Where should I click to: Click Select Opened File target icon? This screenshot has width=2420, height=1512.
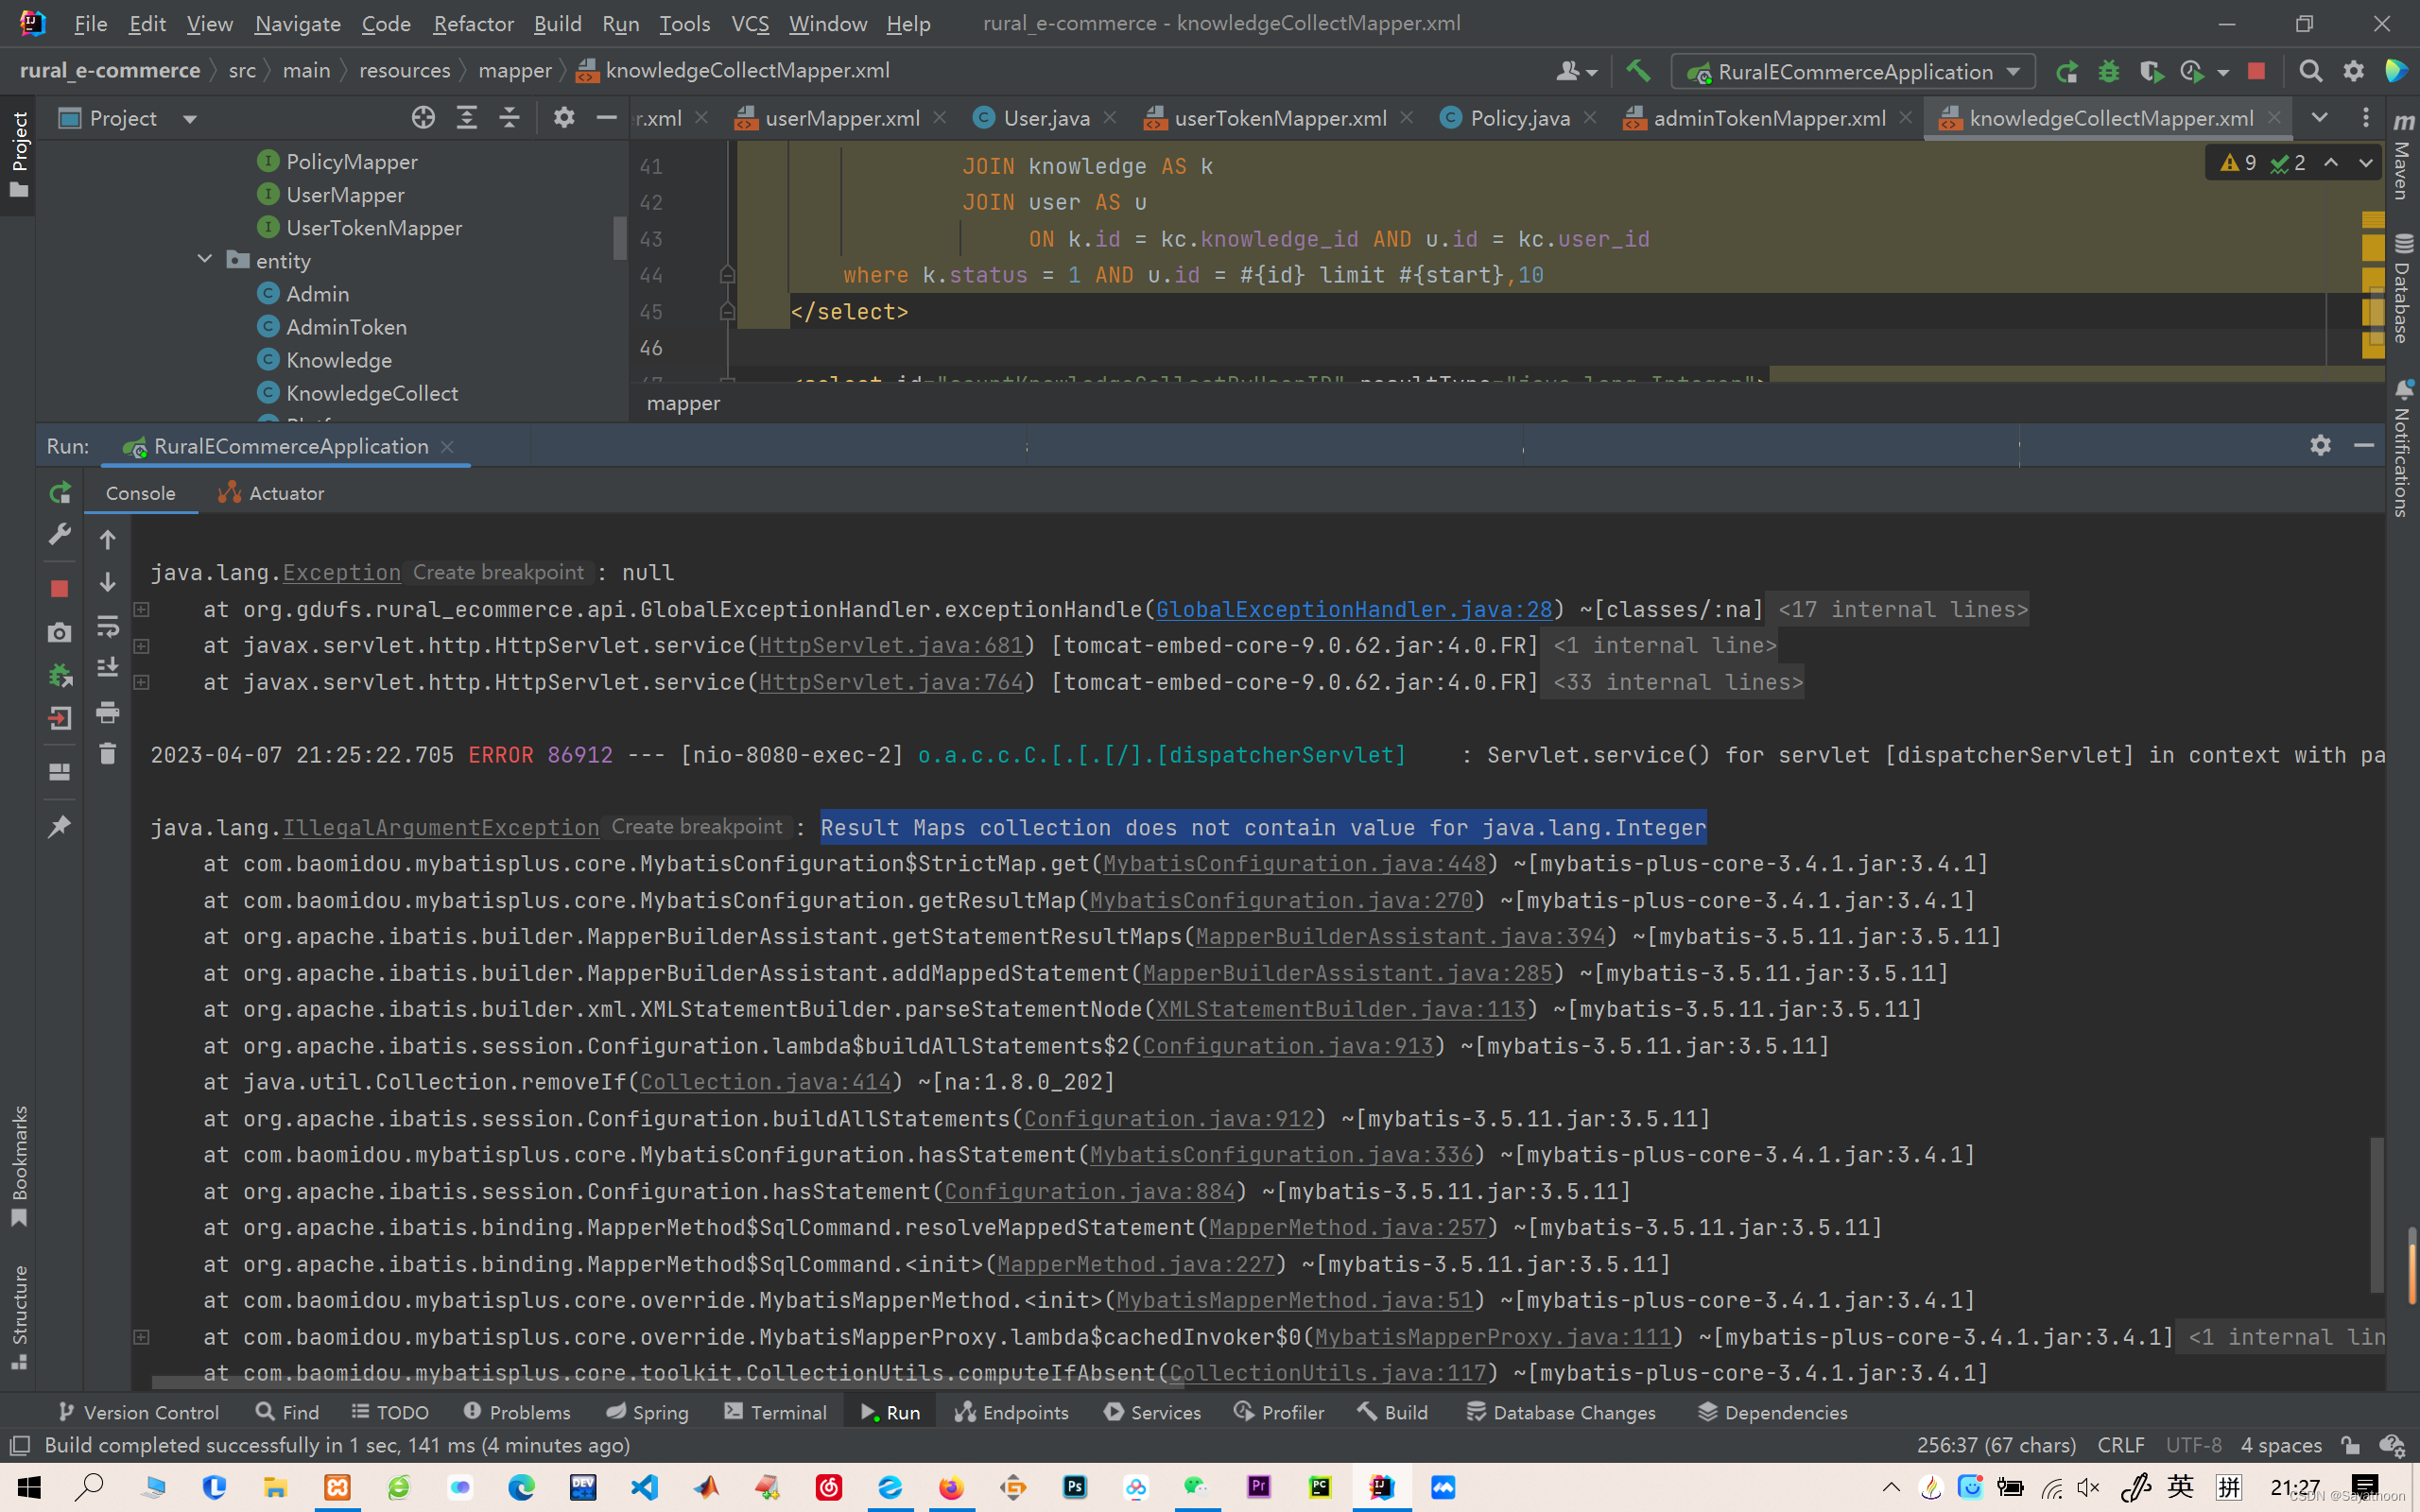[423, 118]
